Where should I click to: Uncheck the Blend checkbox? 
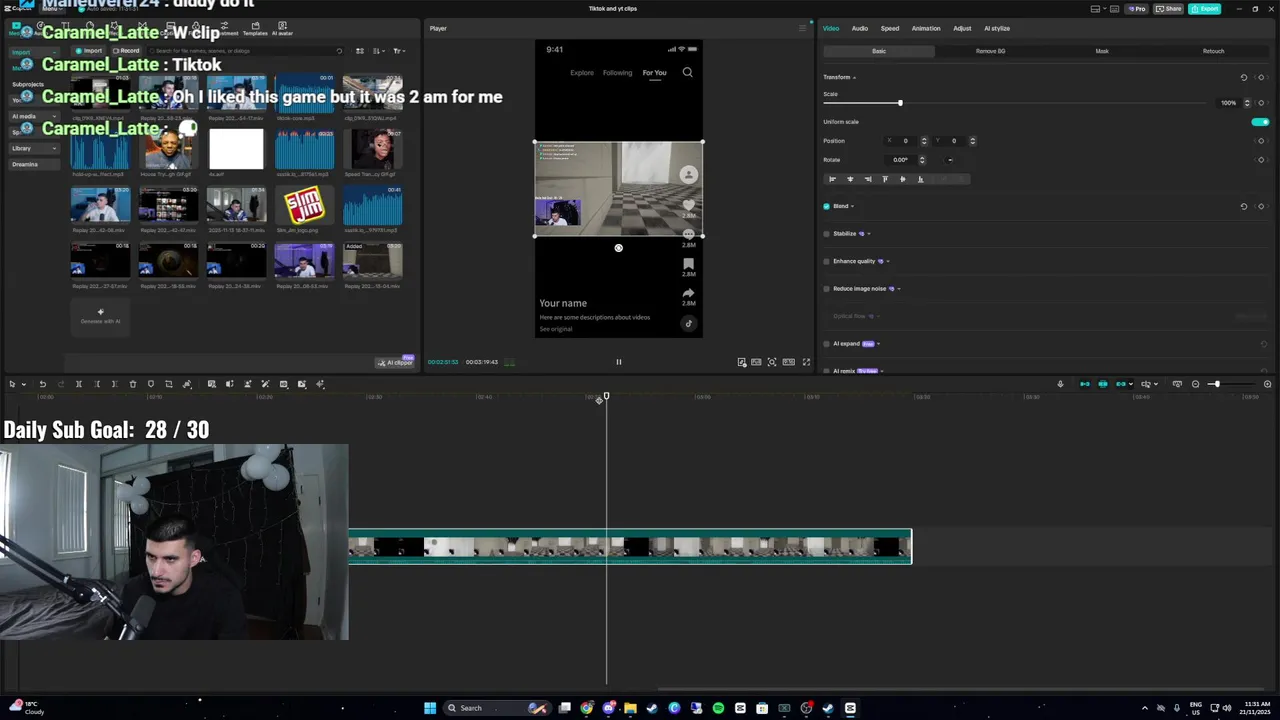pos(827,206)
